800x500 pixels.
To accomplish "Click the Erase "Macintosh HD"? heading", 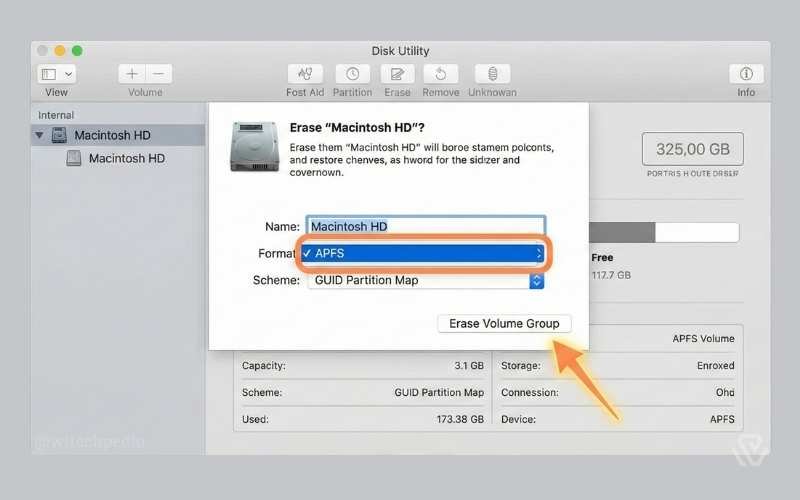I will click(357, 128).
